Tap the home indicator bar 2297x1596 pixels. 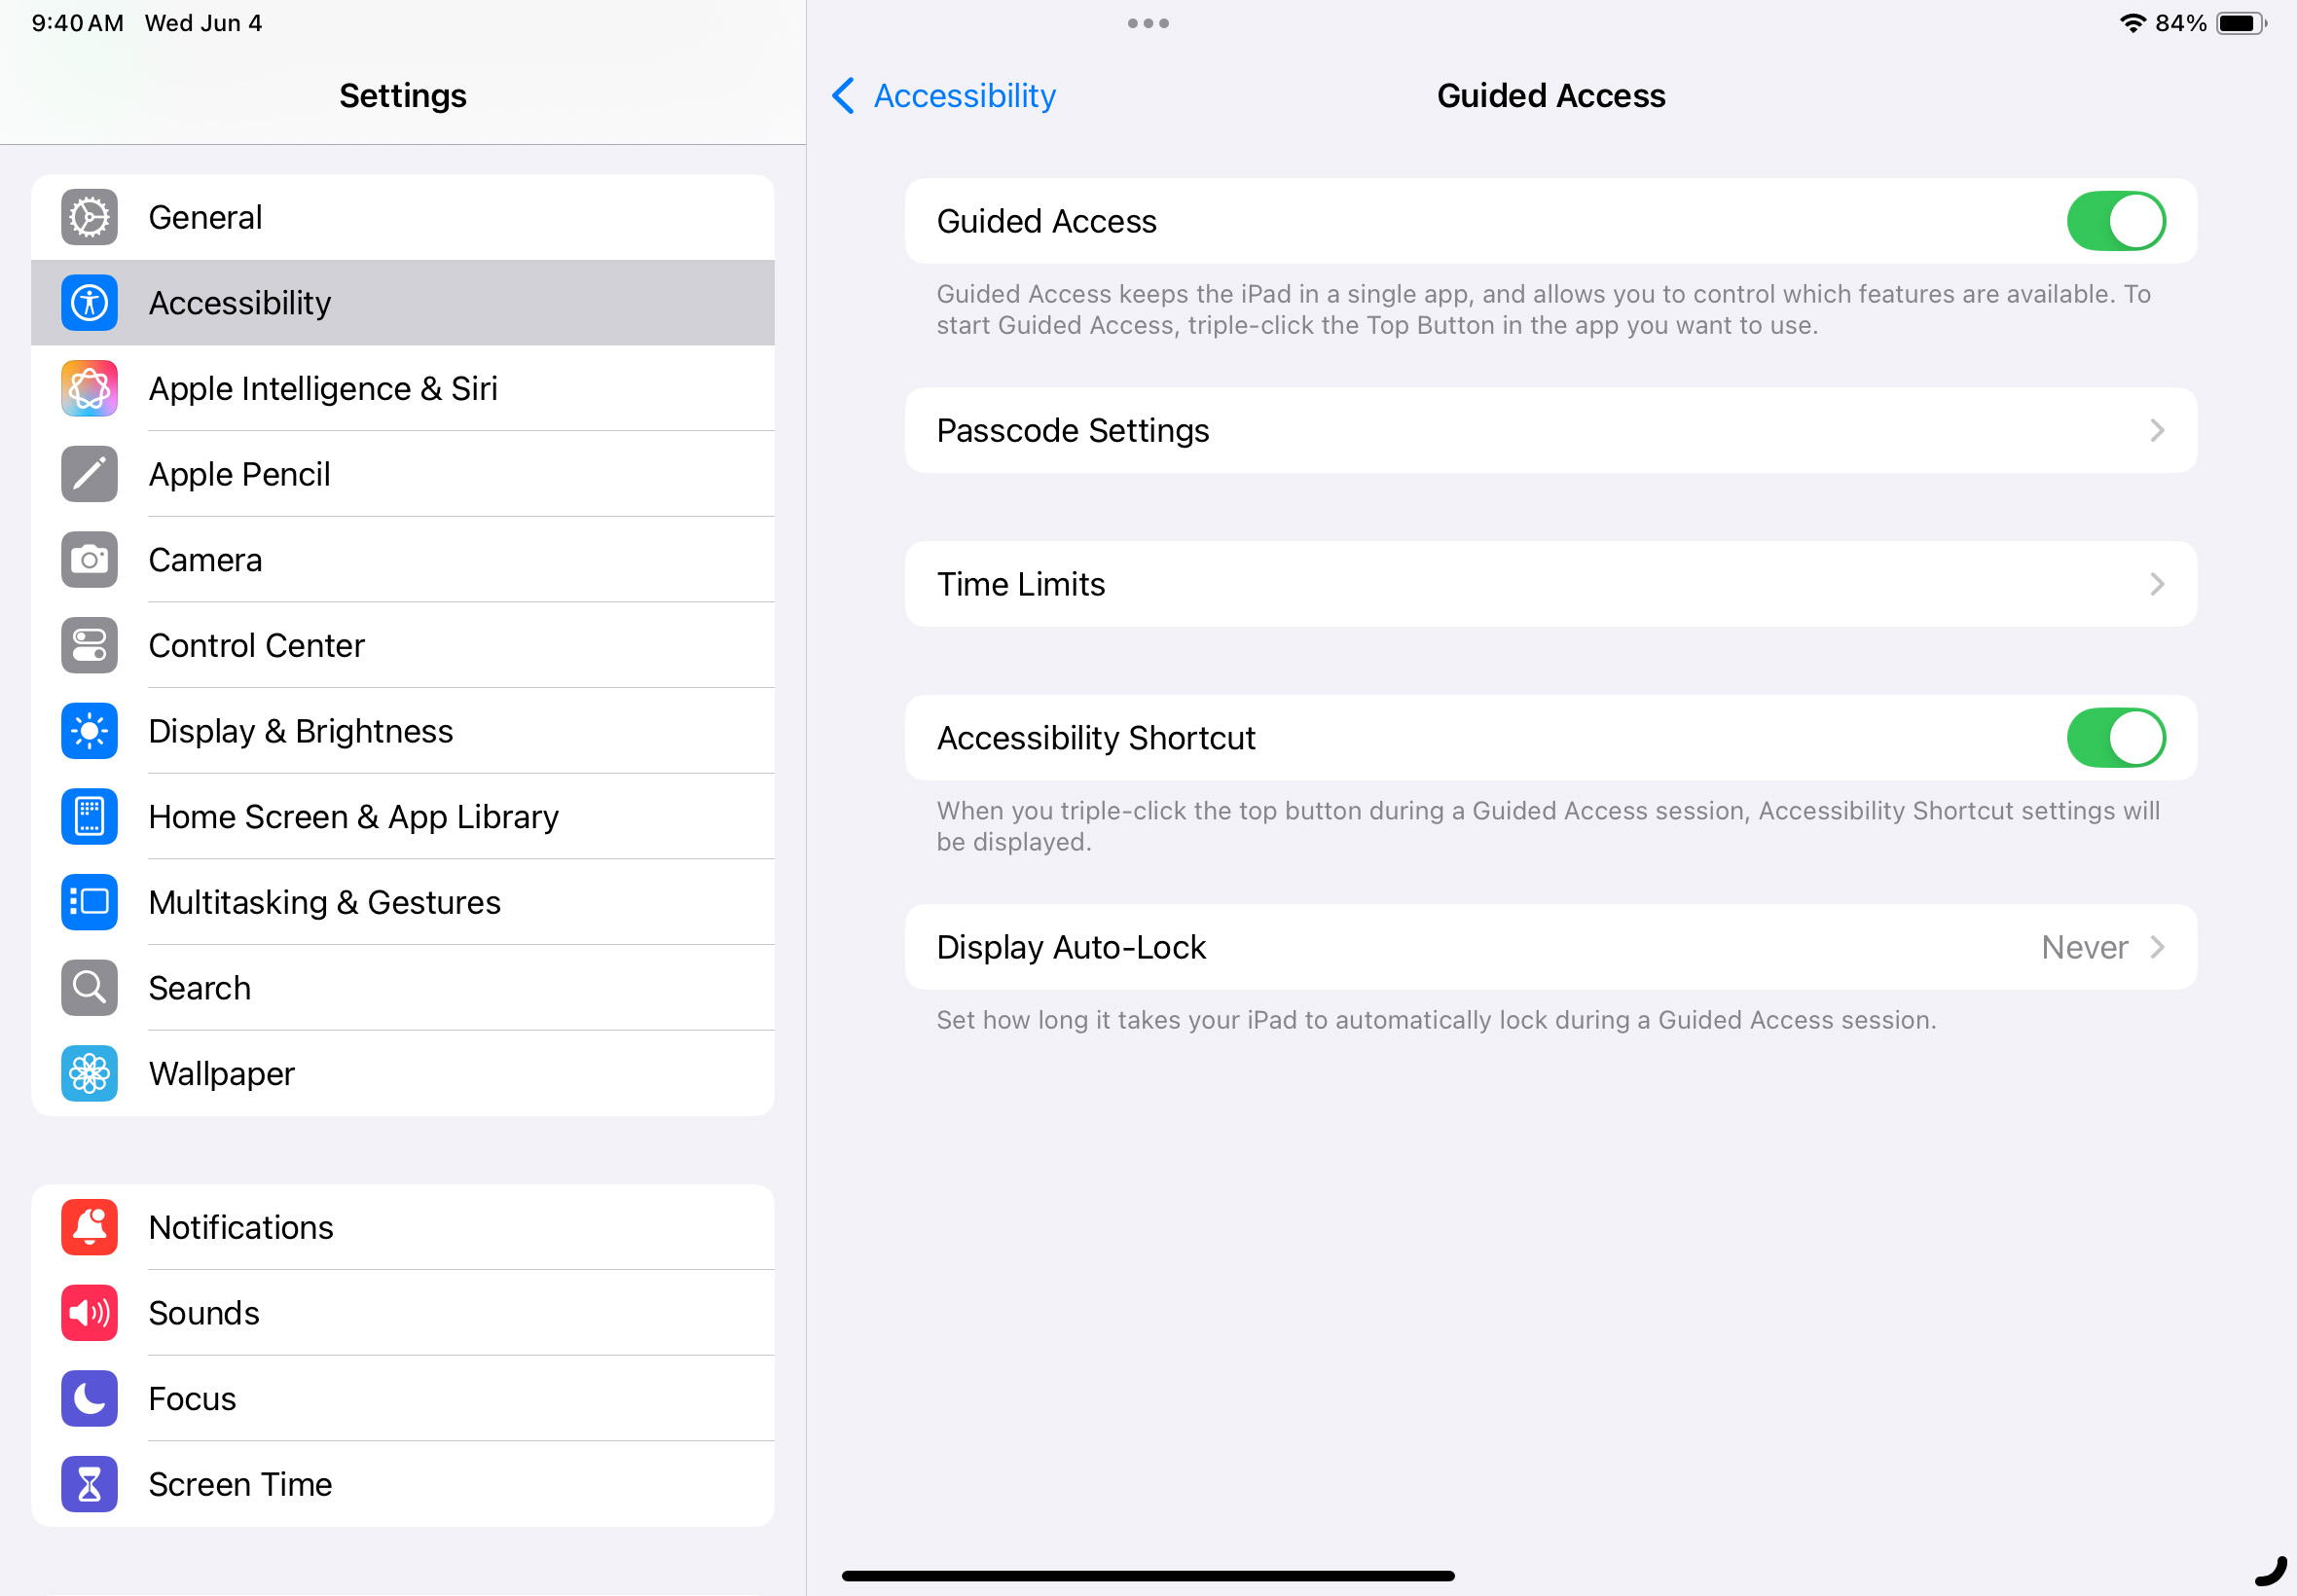(x=1148, y=1576)
